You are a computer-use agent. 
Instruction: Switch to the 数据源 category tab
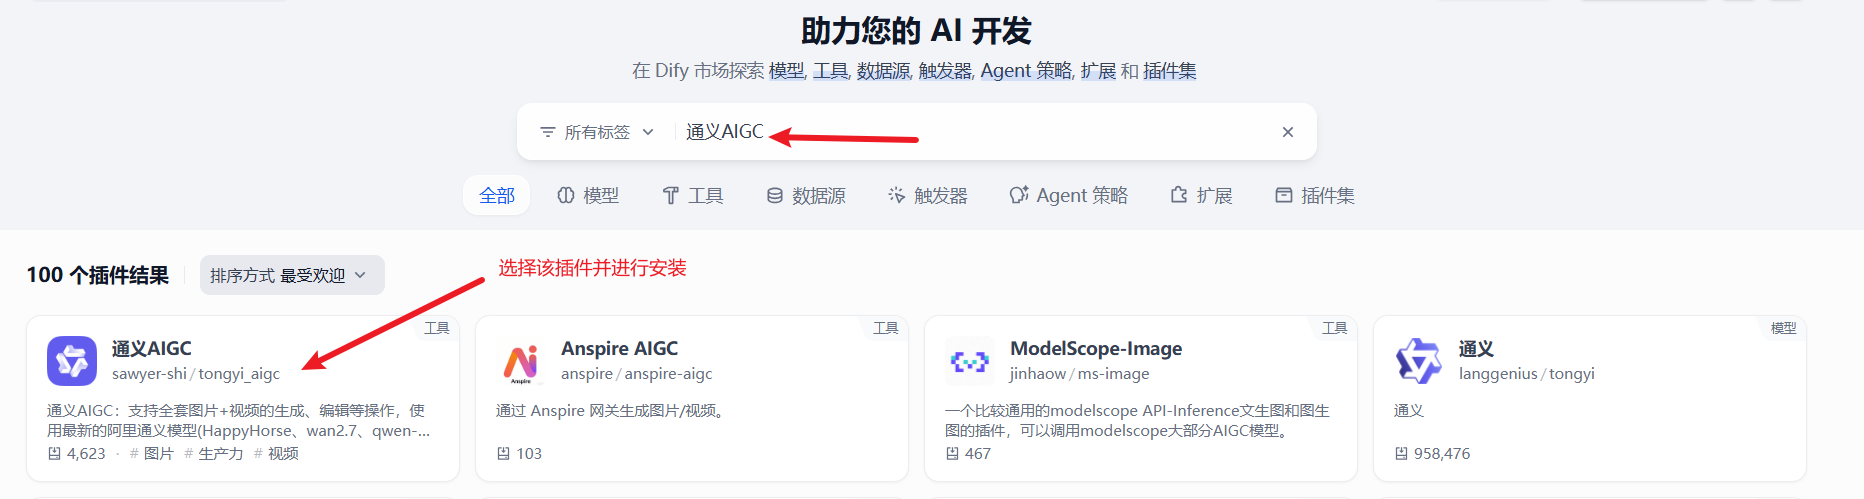coord(806,196)
